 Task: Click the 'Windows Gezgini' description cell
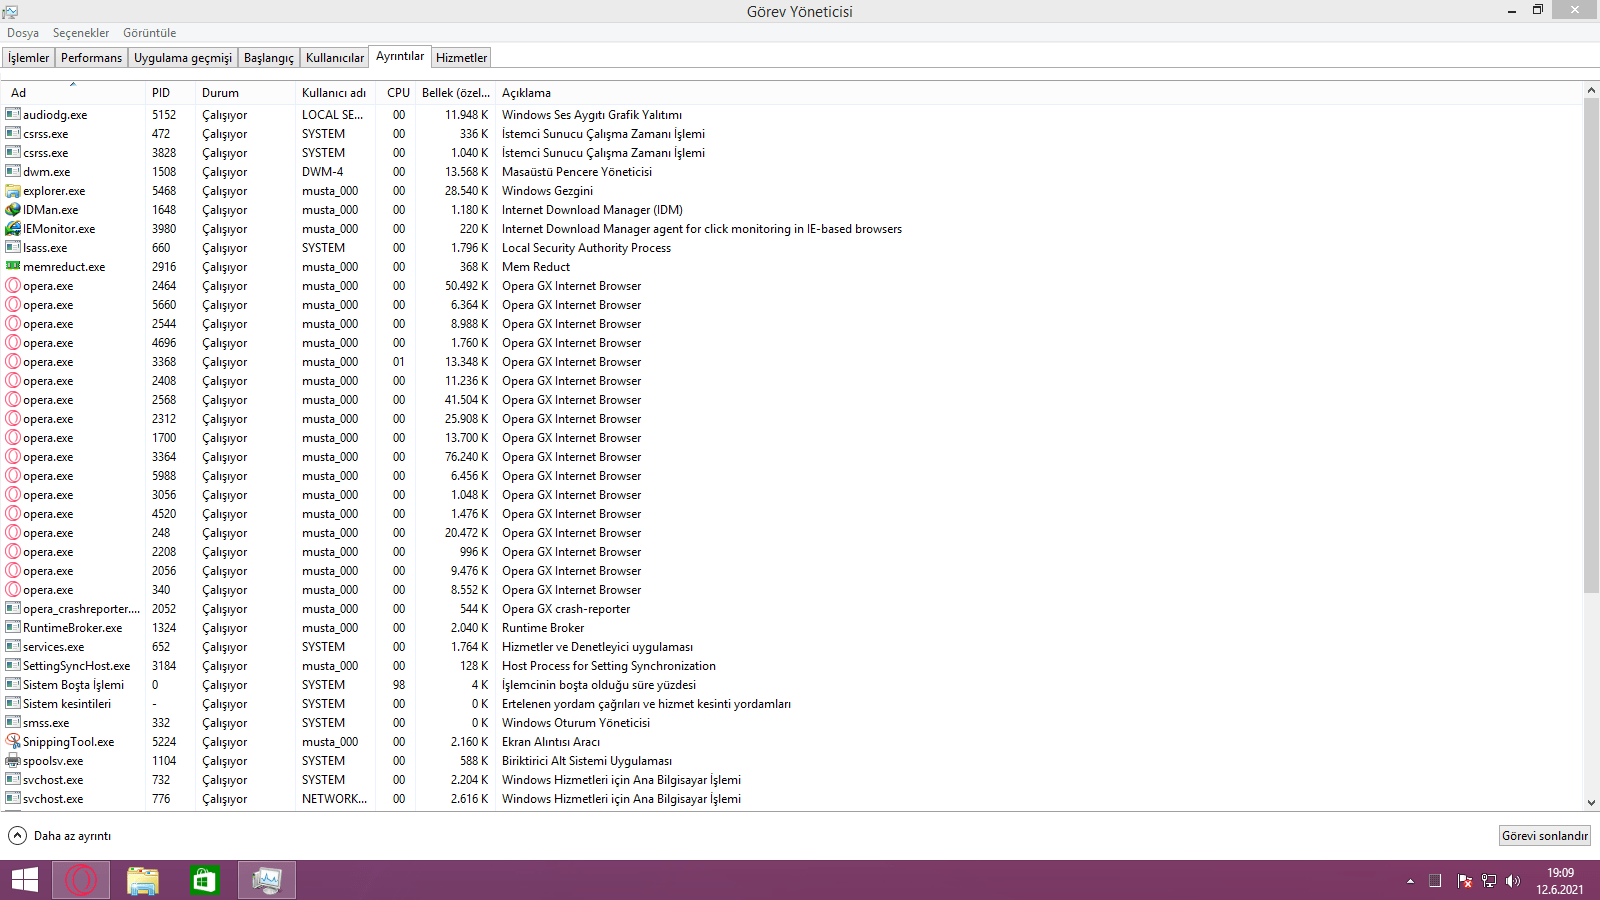coord(547,191)
